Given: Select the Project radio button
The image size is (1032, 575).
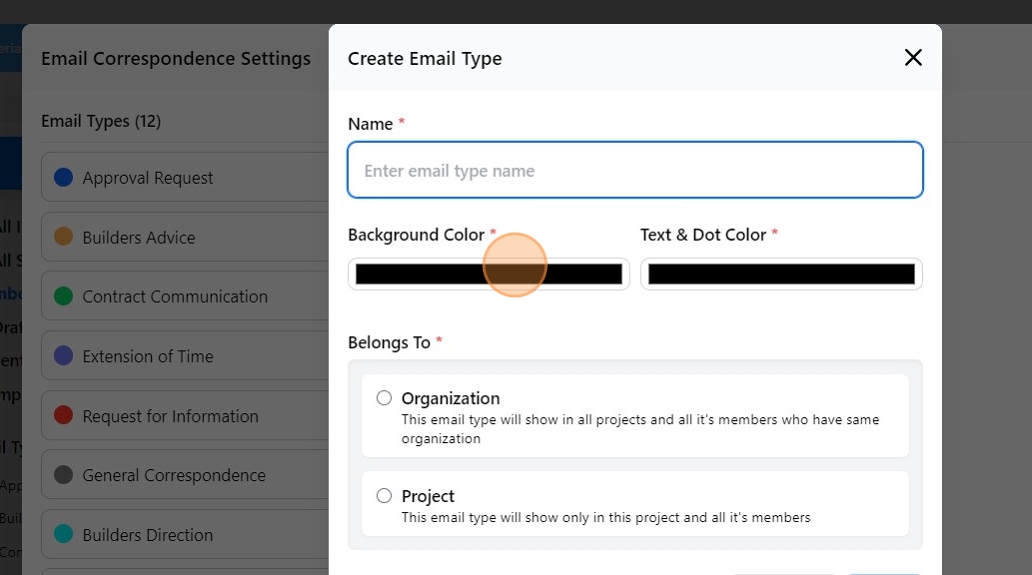Looking at the screenshot, I should coord(384,496).
